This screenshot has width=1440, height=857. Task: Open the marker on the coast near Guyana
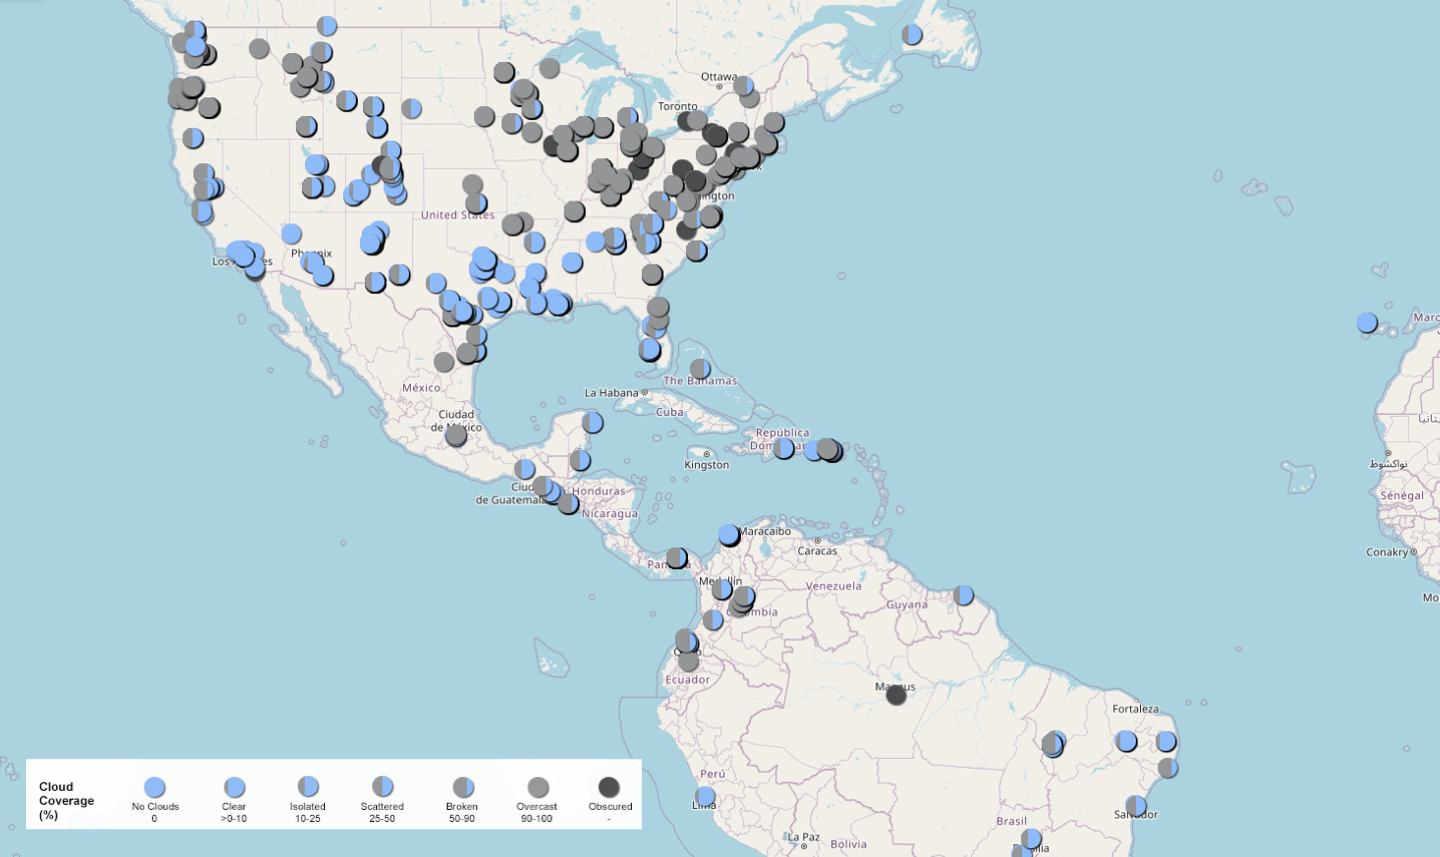point(963,595)
